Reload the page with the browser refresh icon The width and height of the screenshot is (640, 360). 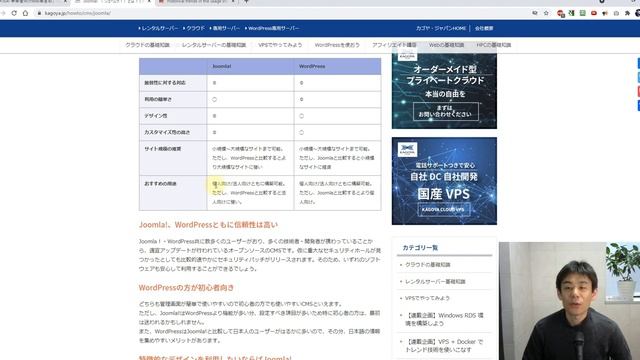point(14,13)
